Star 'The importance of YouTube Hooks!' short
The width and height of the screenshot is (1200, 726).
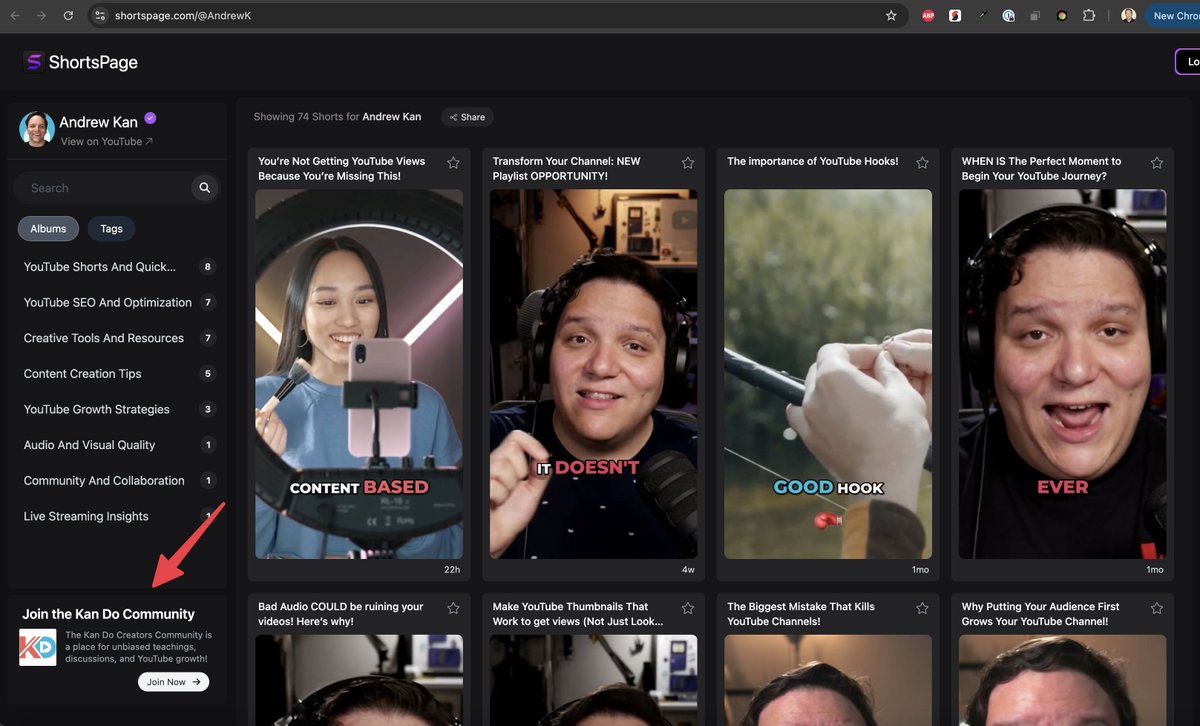click(x=922, y=163)
